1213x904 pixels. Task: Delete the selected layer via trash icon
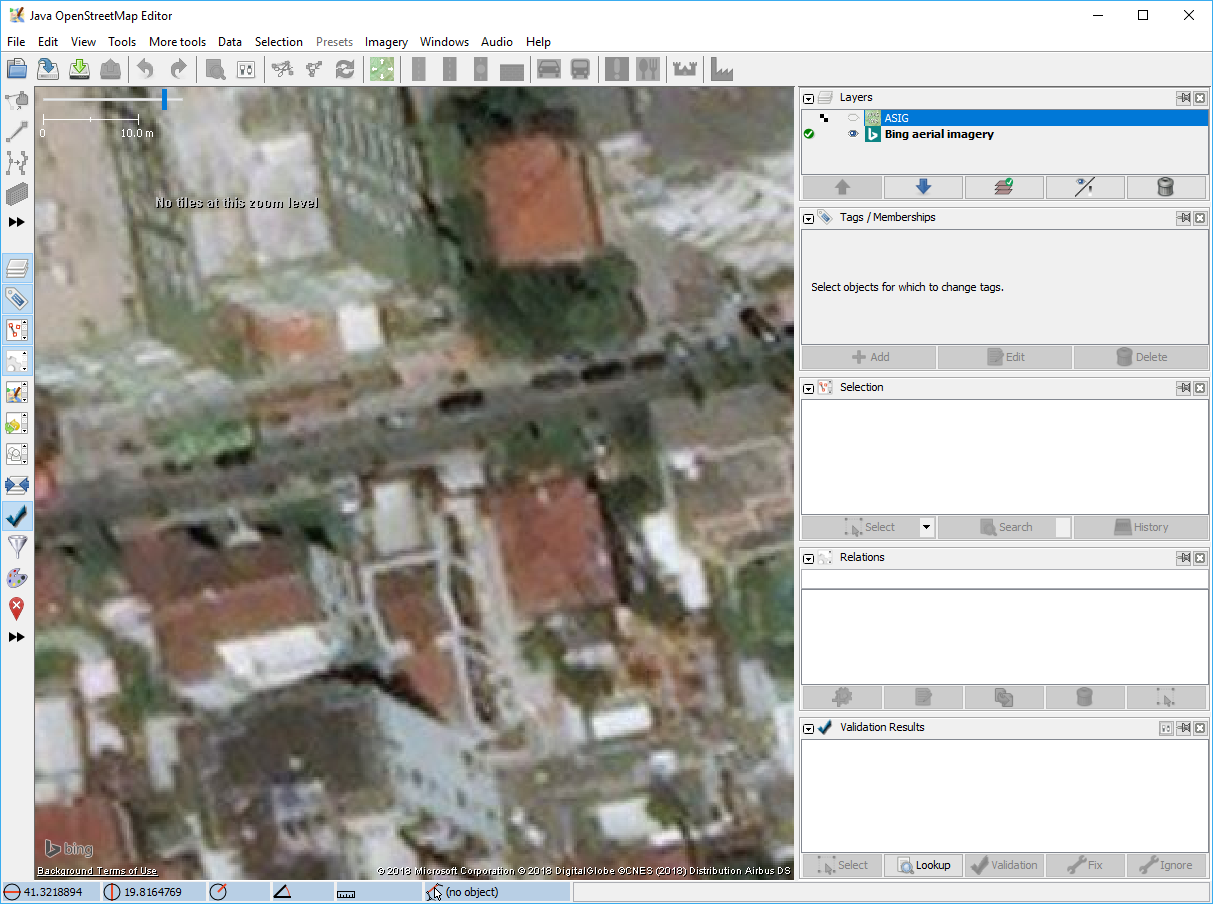[1165, 187]
